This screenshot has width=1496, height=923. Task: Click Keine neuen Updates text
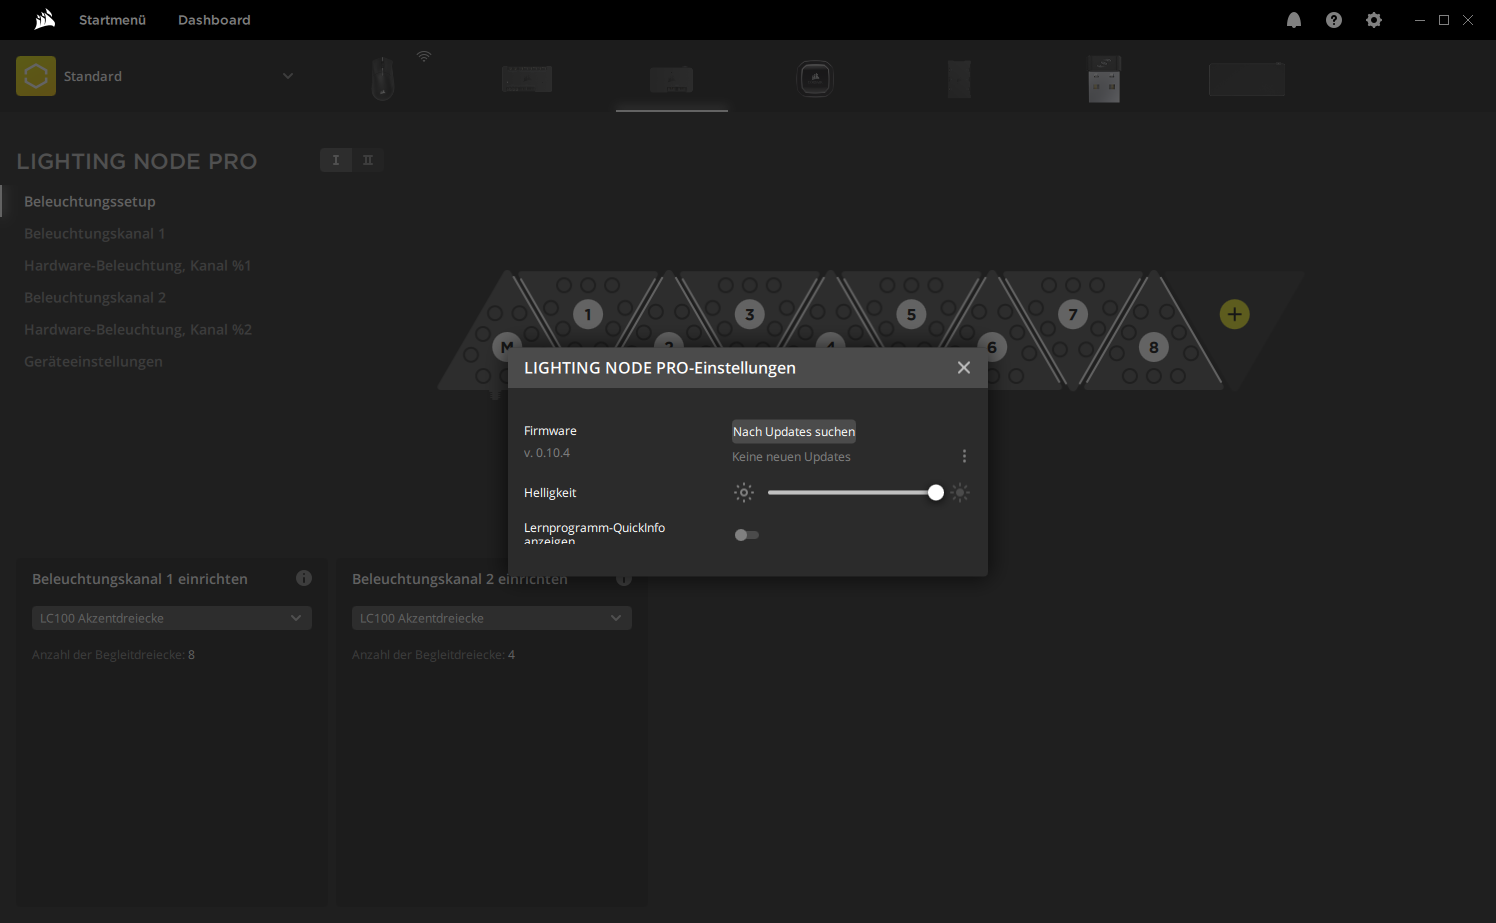[x=791, y=457]
